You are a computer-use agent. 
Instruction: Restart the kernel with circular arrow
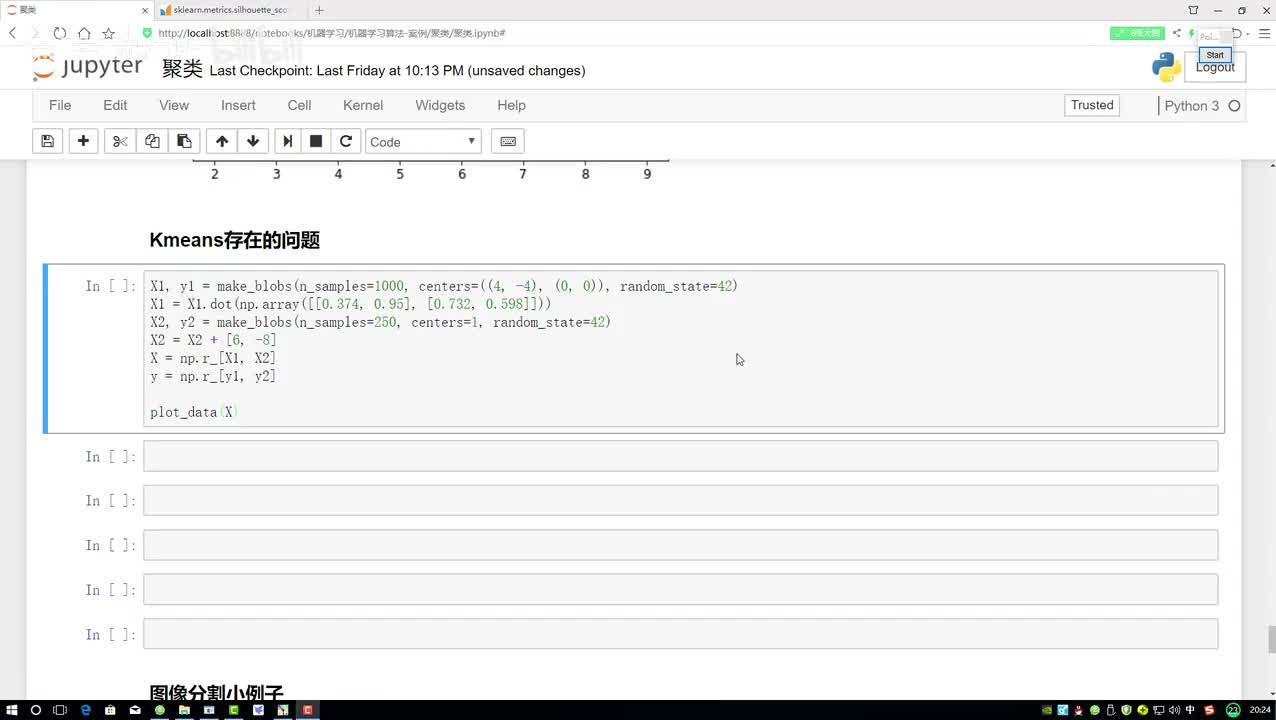click(x=346, y=141)
